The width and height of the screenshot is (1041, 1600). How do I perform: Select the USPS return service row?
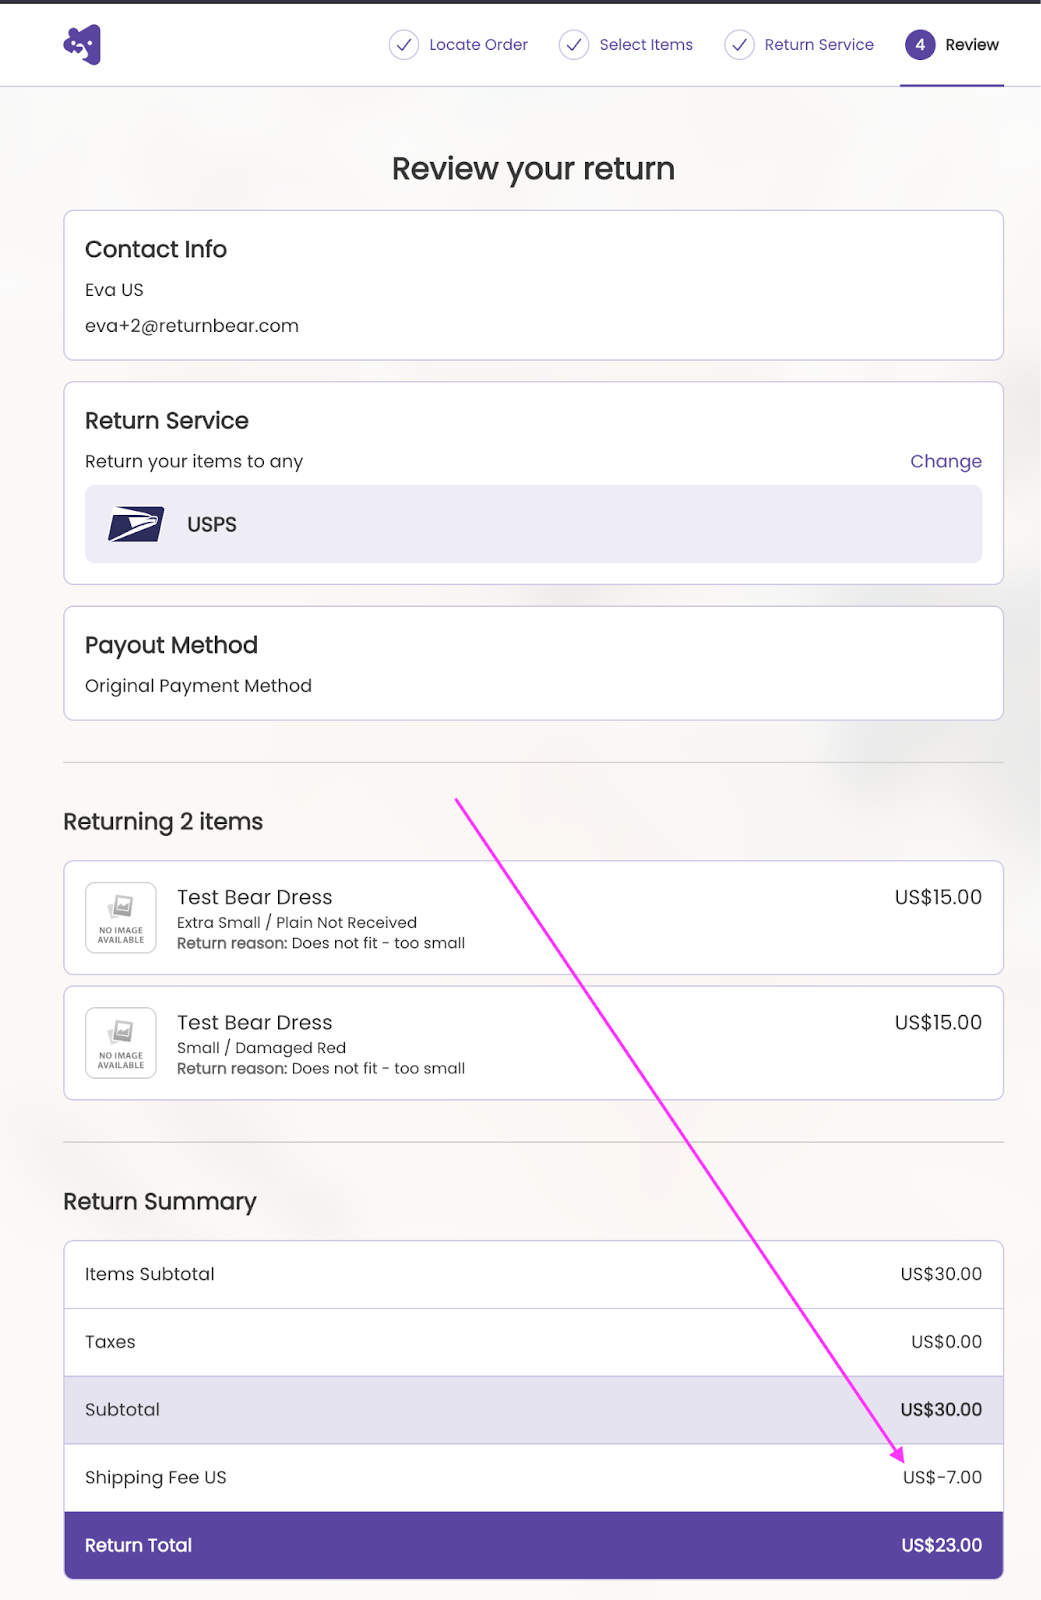point(533,524)
